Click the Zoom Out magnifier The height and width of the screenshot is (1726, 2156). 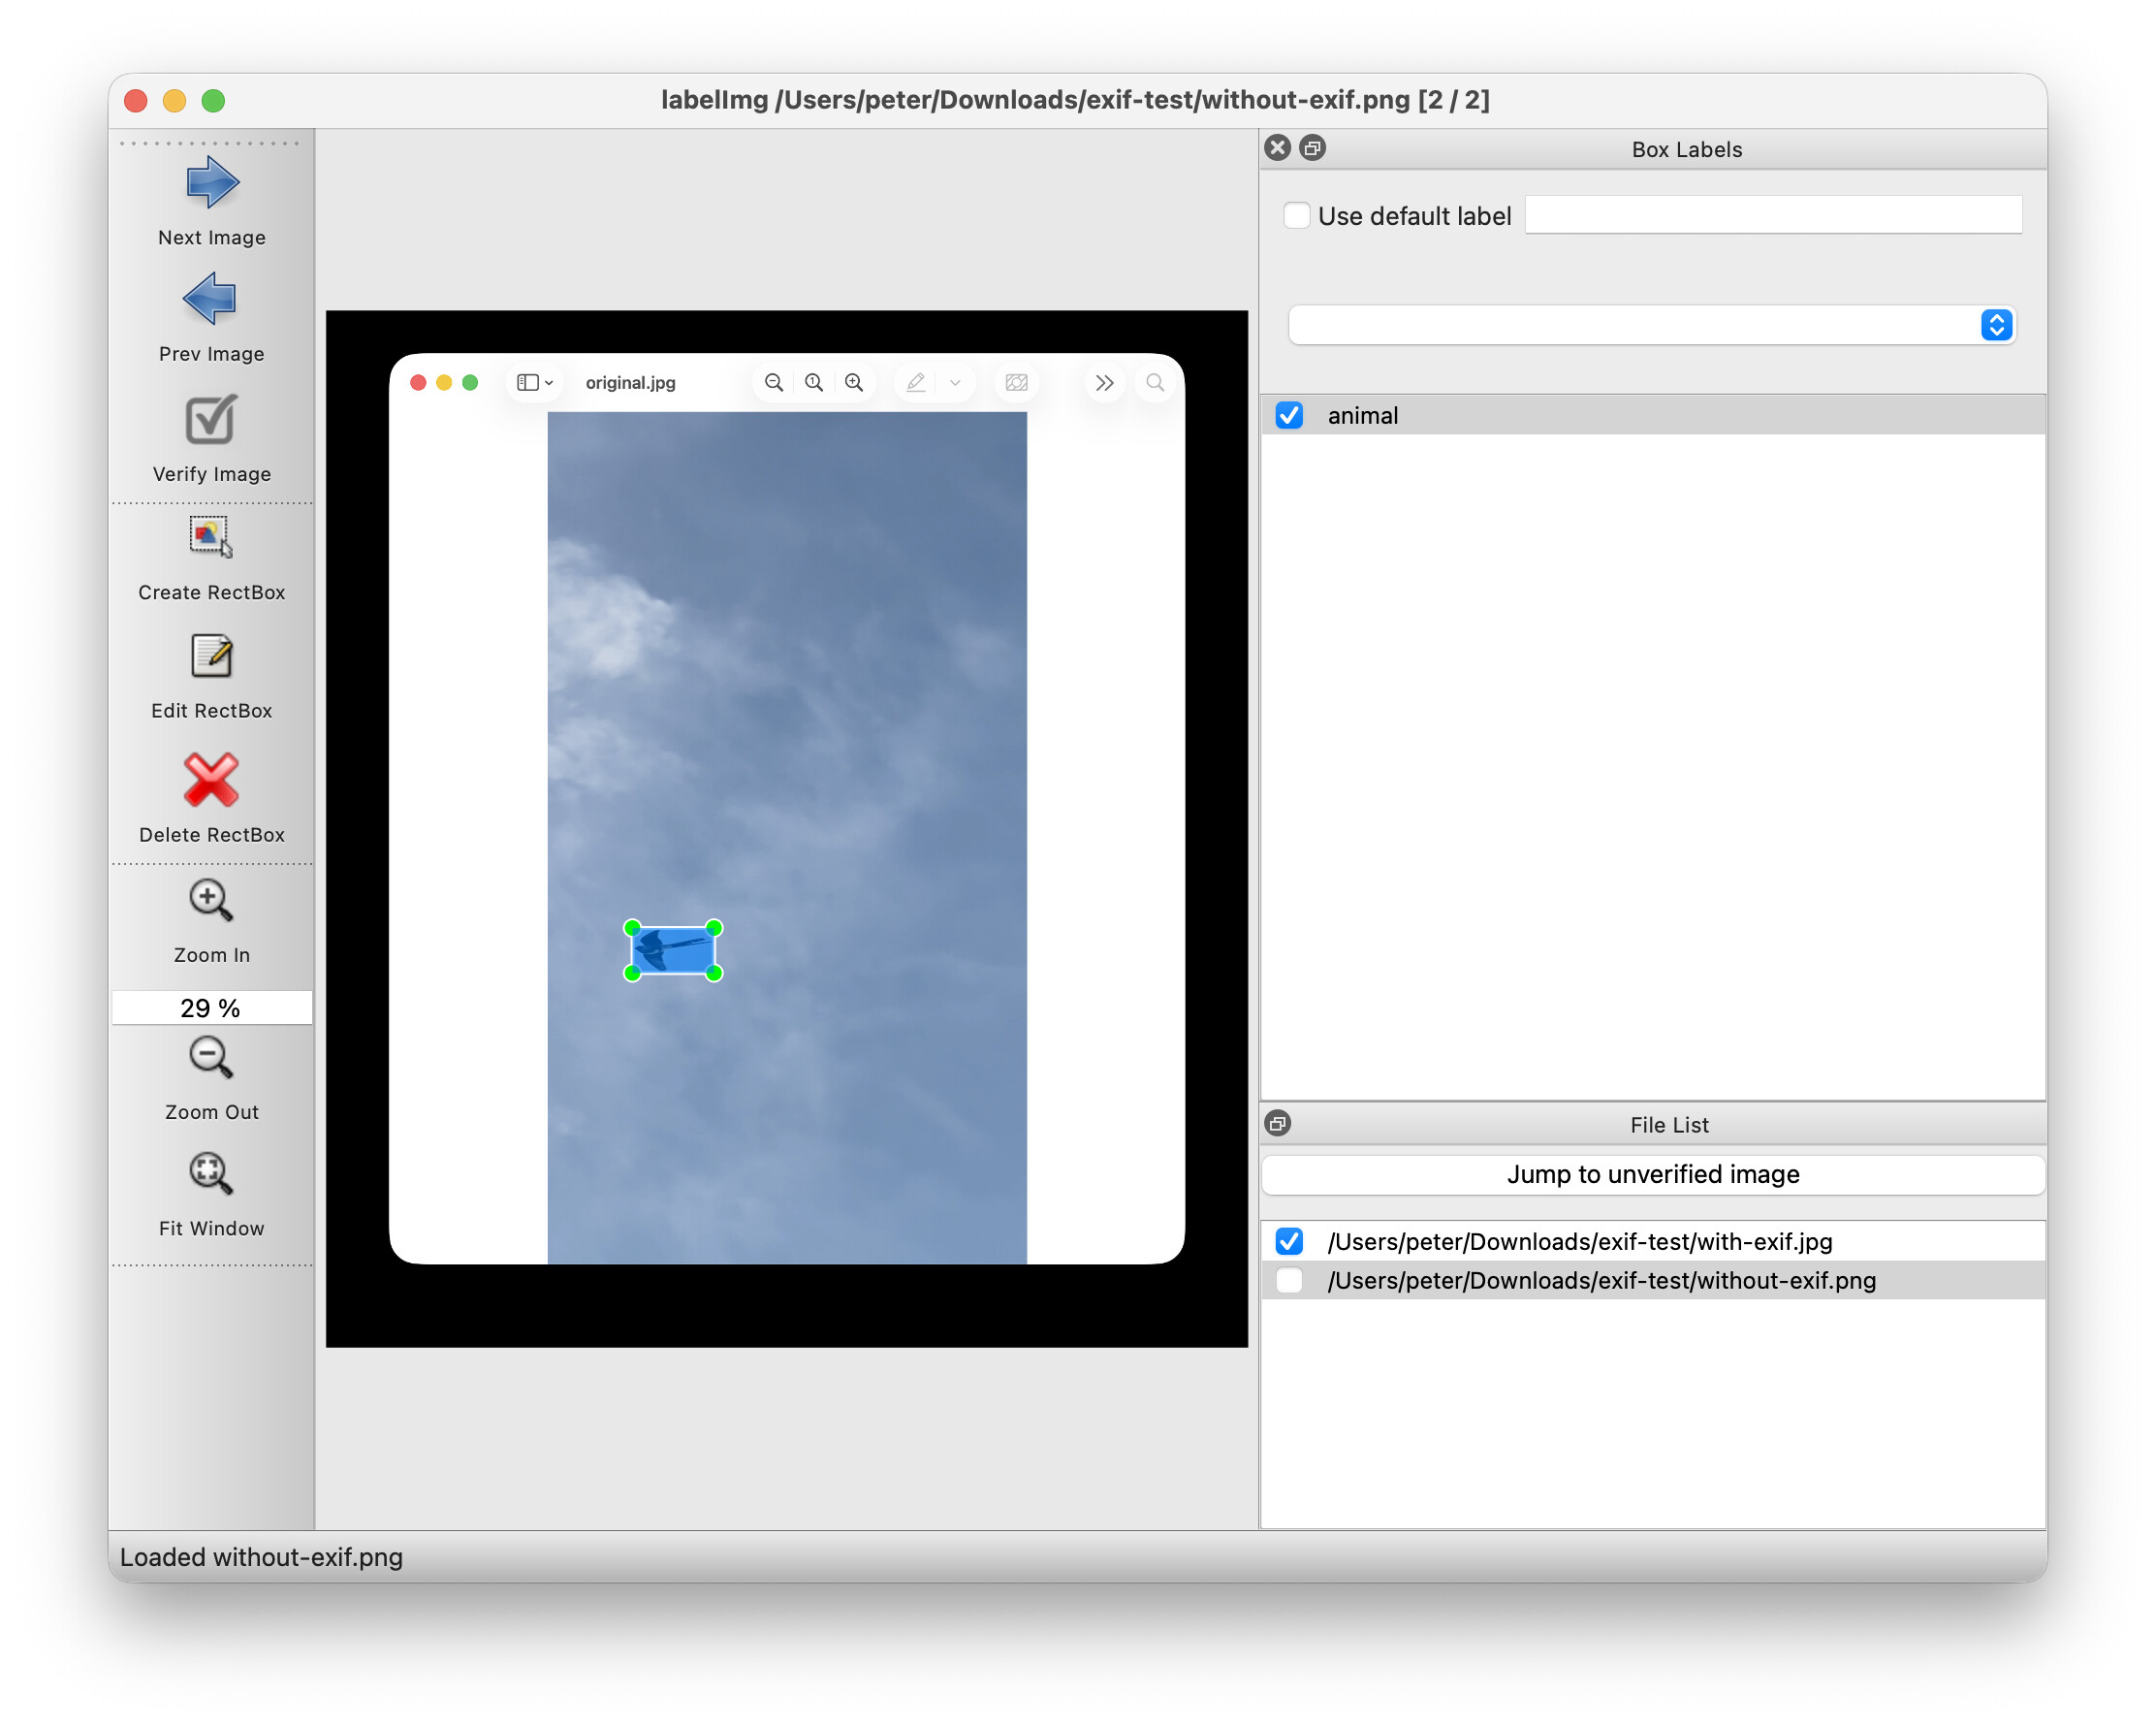click(x=211, y=1058)
